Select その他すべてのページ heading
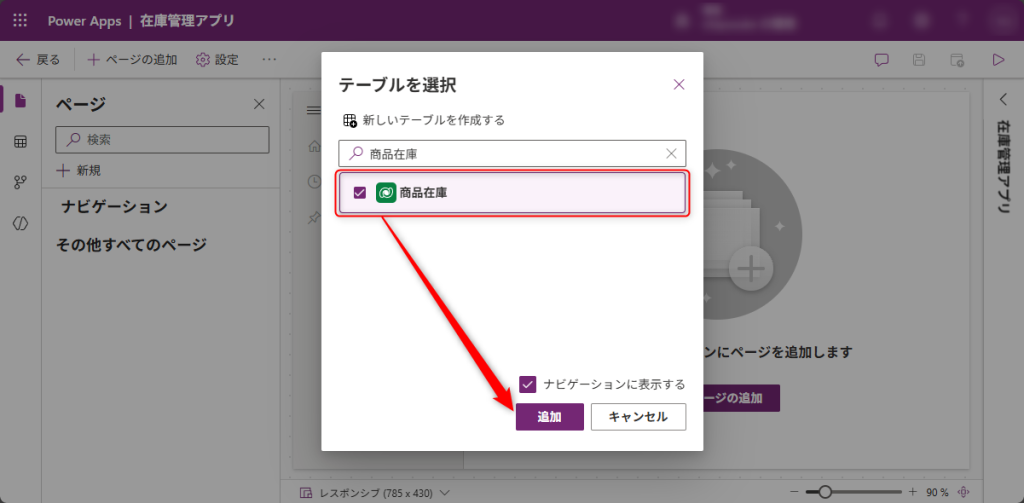 (131, 245)
